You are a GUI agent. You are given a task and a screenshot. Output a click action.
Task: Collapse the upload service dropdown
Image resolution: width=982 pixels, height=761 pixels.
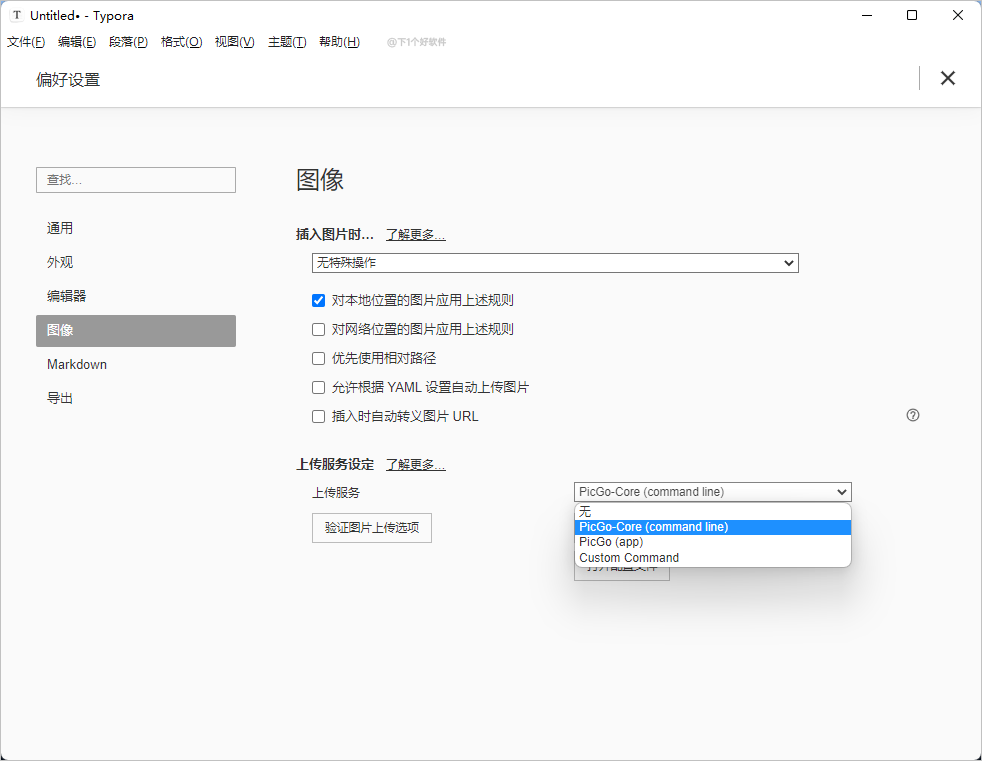point(713,492)
